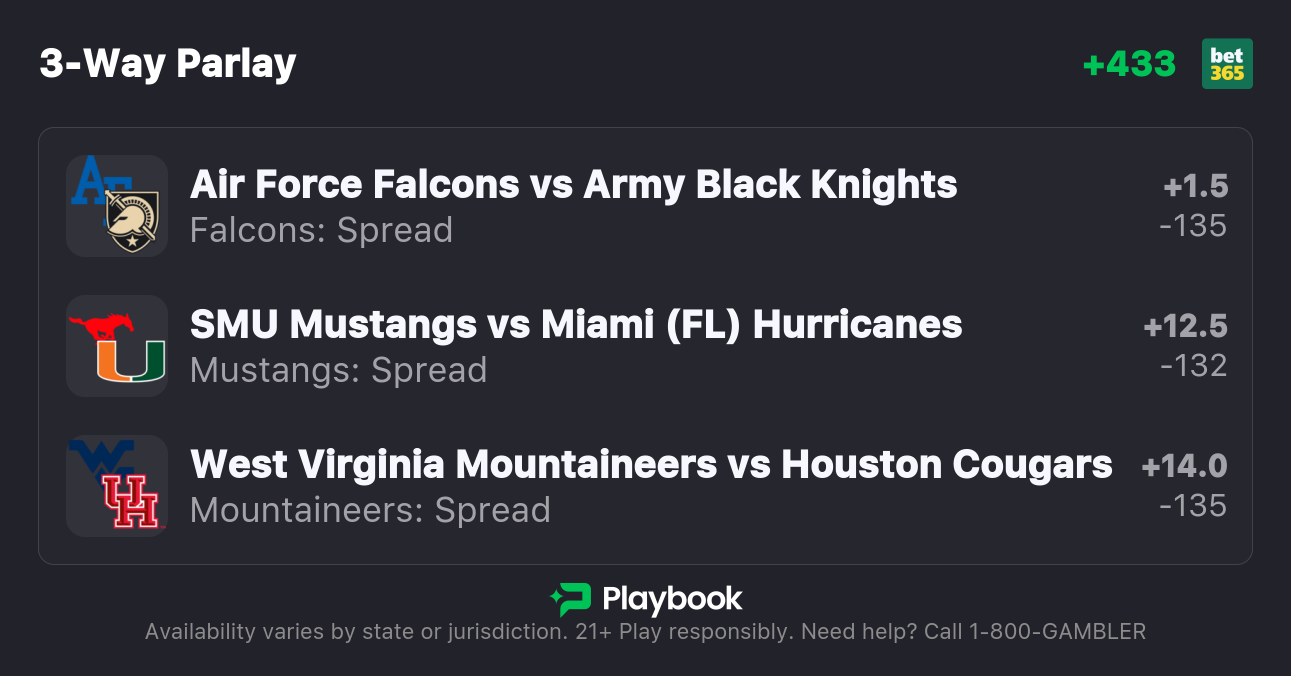1291x676 pixels.
Task: Open the 3-Way Parlay title
Action: pos(168,64)
